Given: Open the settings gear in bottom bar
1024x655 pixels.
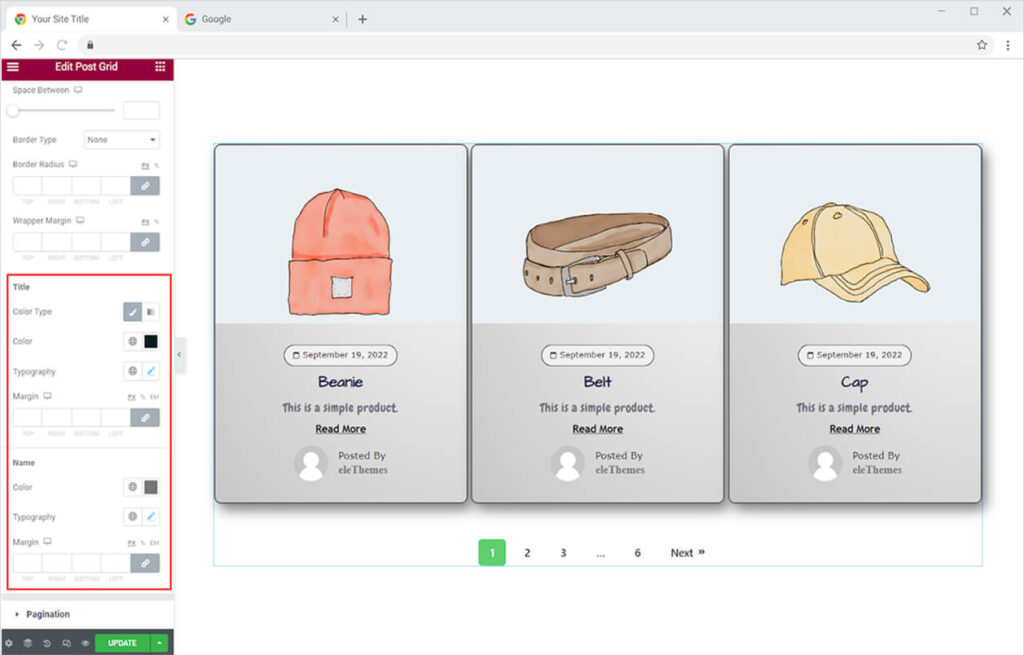Looking at the screenshot, I should click(9, 643).
